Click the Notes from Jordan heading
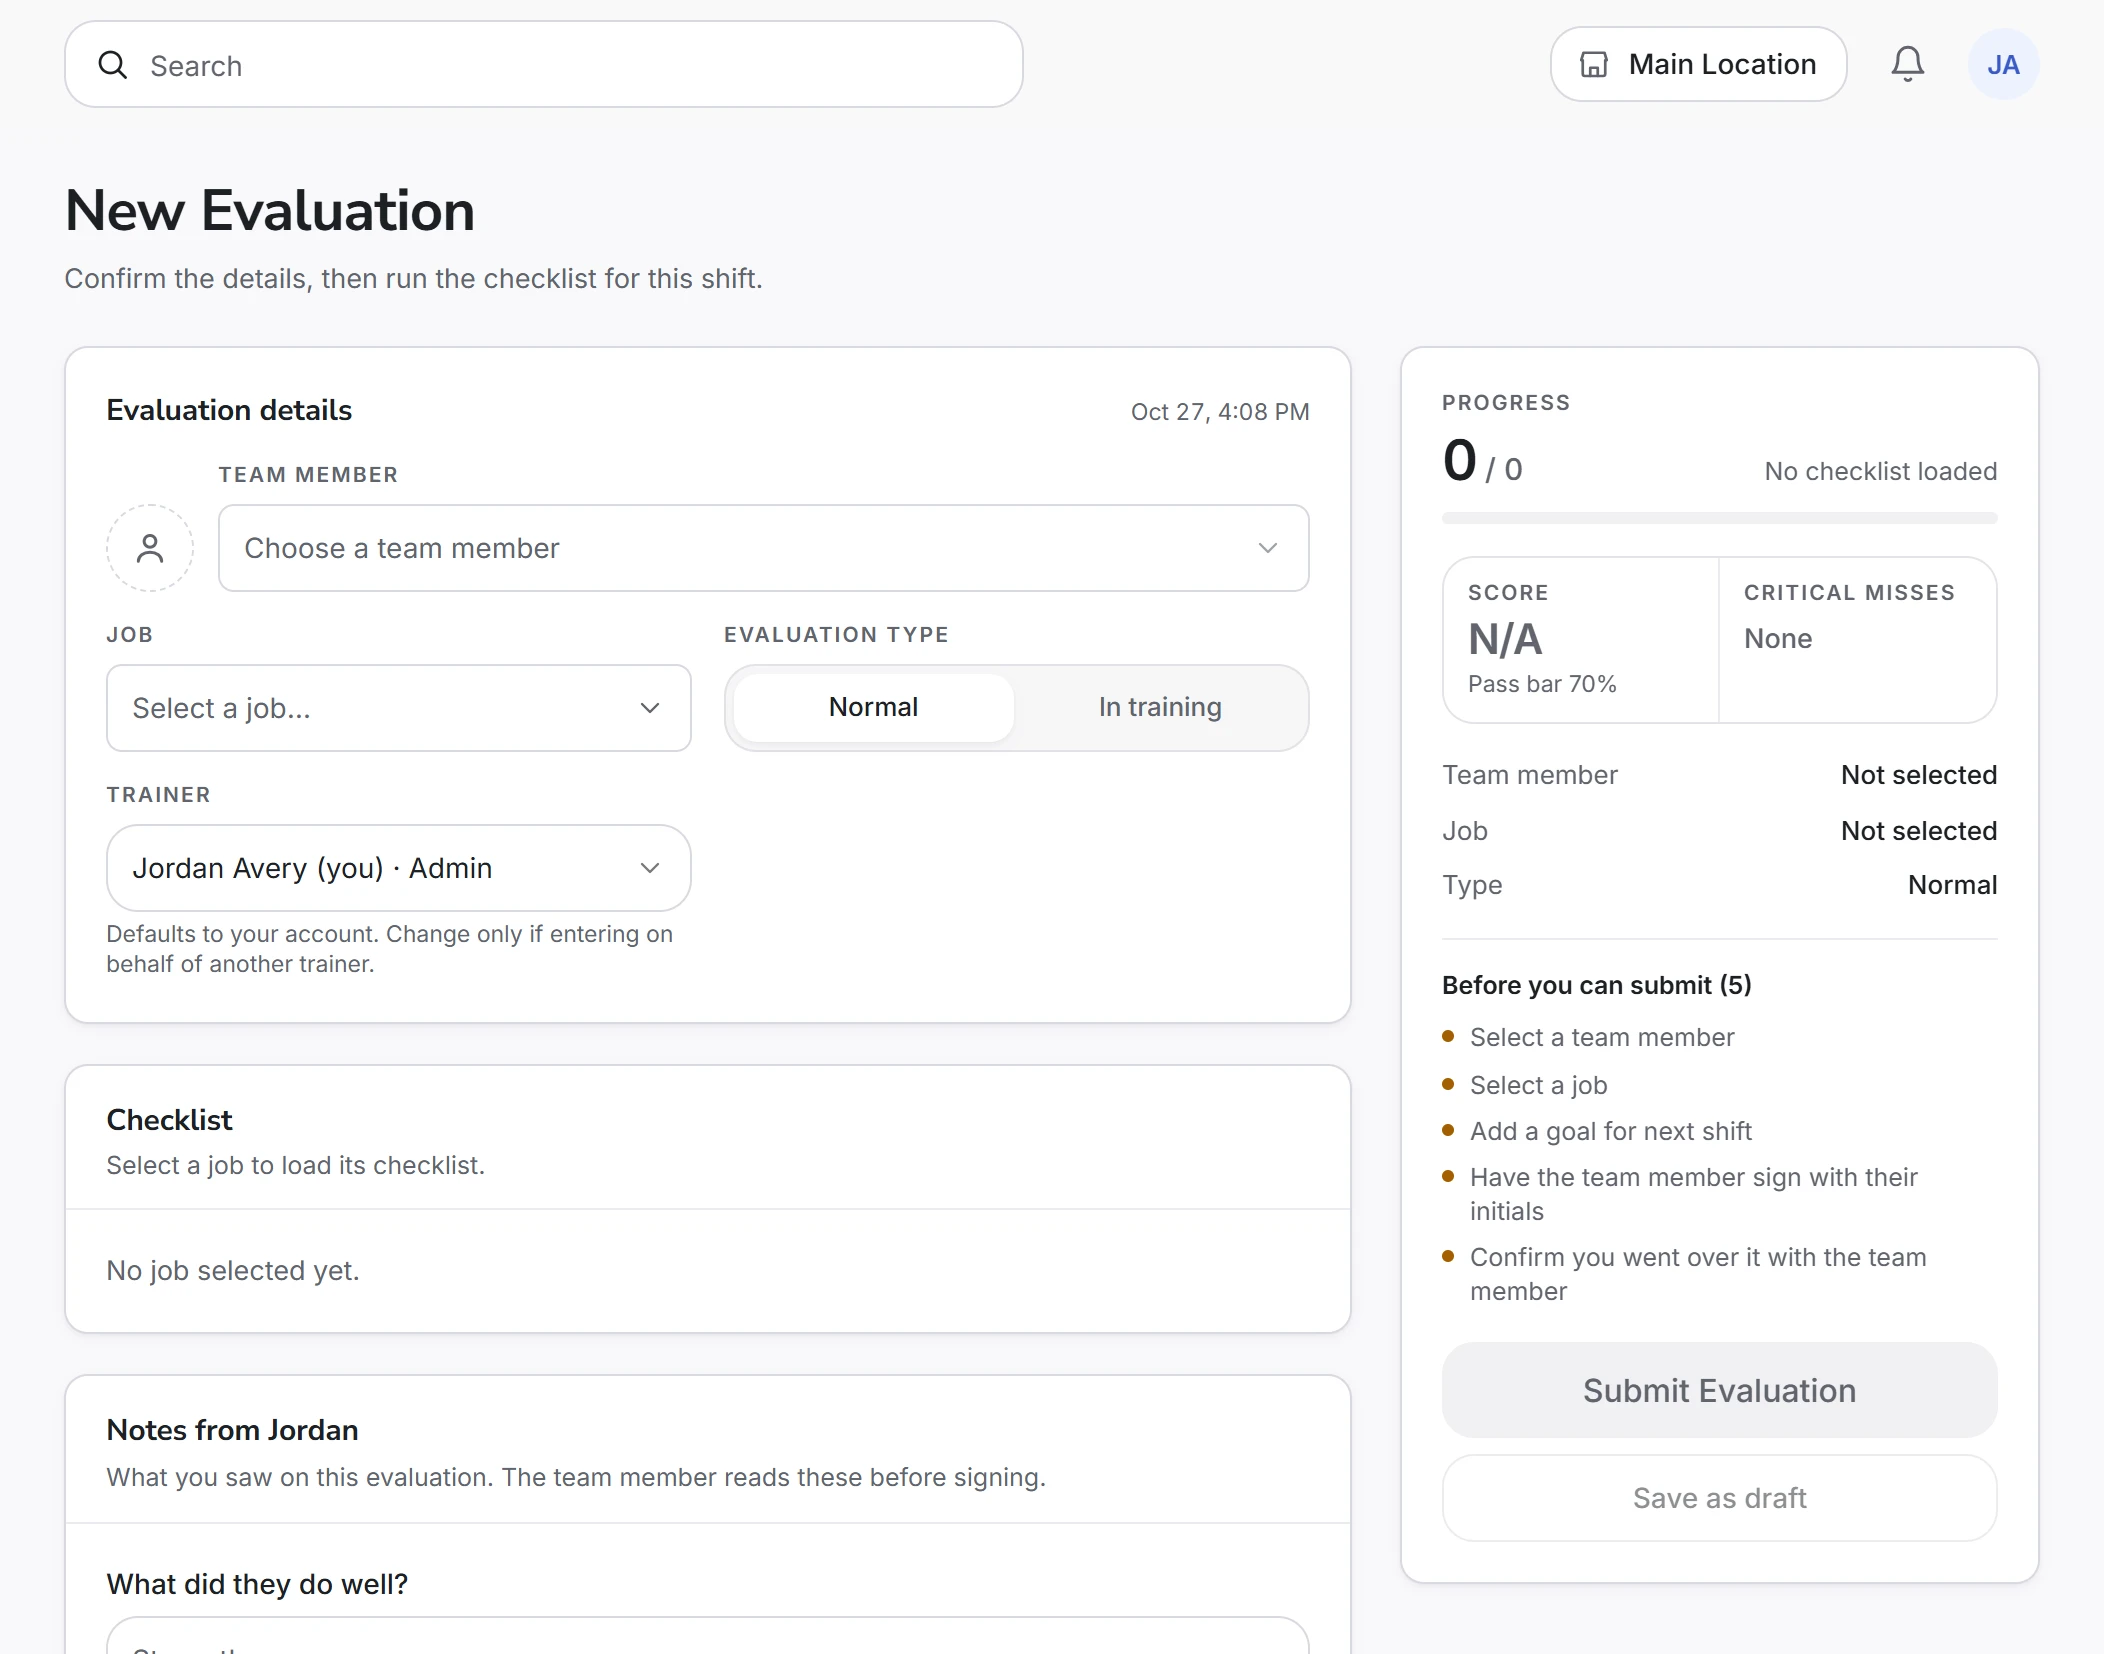This screenshot has height=1654, width=2104. click(x=232, y=1430)
